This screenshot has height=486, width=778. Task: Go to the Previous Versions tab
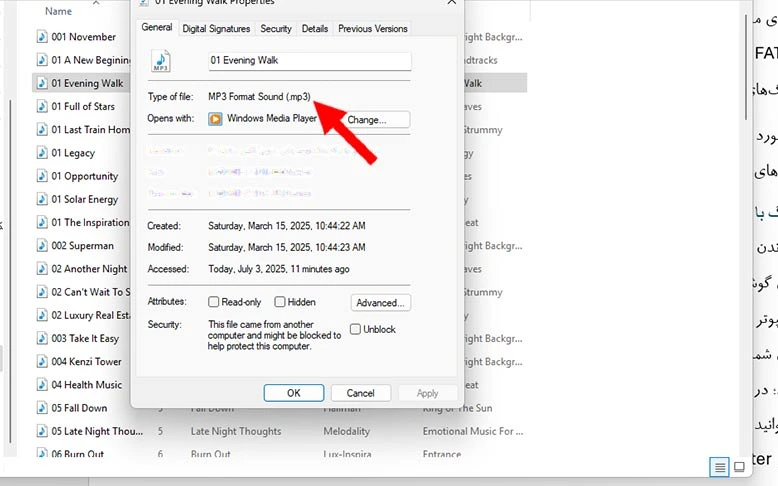pyautogui.click(x=373, y=29)
